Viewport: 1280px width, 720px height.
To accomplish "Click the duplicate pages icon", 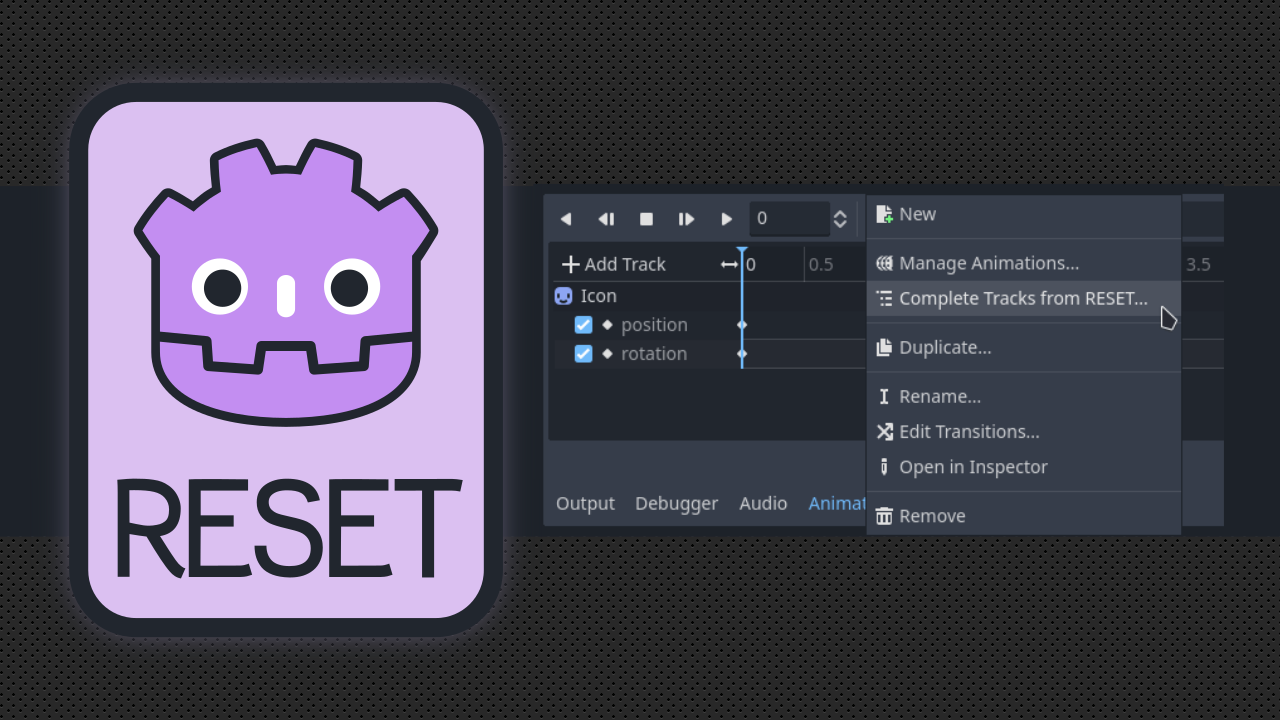I will 884,347.
